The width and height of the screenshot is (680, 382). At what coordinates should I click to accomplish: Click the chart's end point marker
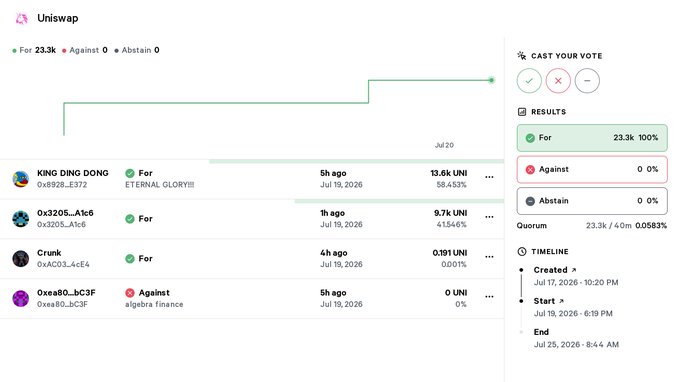tap(491, 80)
